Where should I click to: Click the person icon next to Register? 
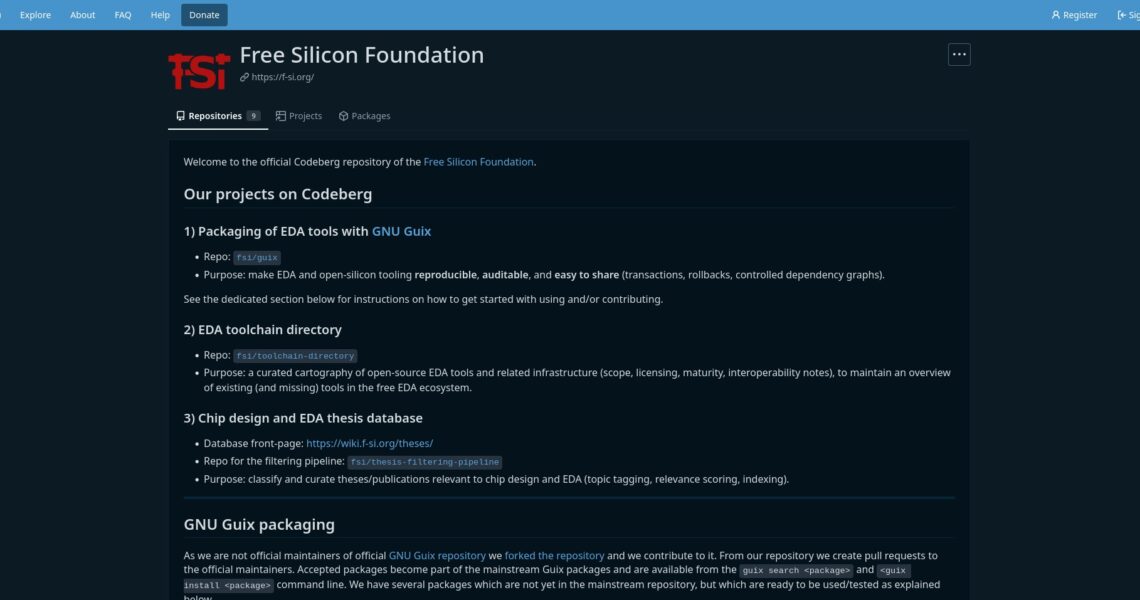coord(1055,15)
